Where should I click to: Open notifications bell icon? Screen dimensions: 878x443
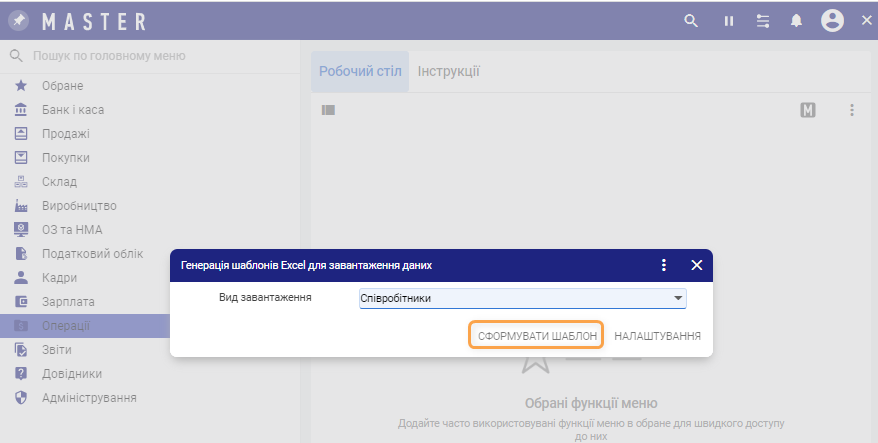point(797,21)
